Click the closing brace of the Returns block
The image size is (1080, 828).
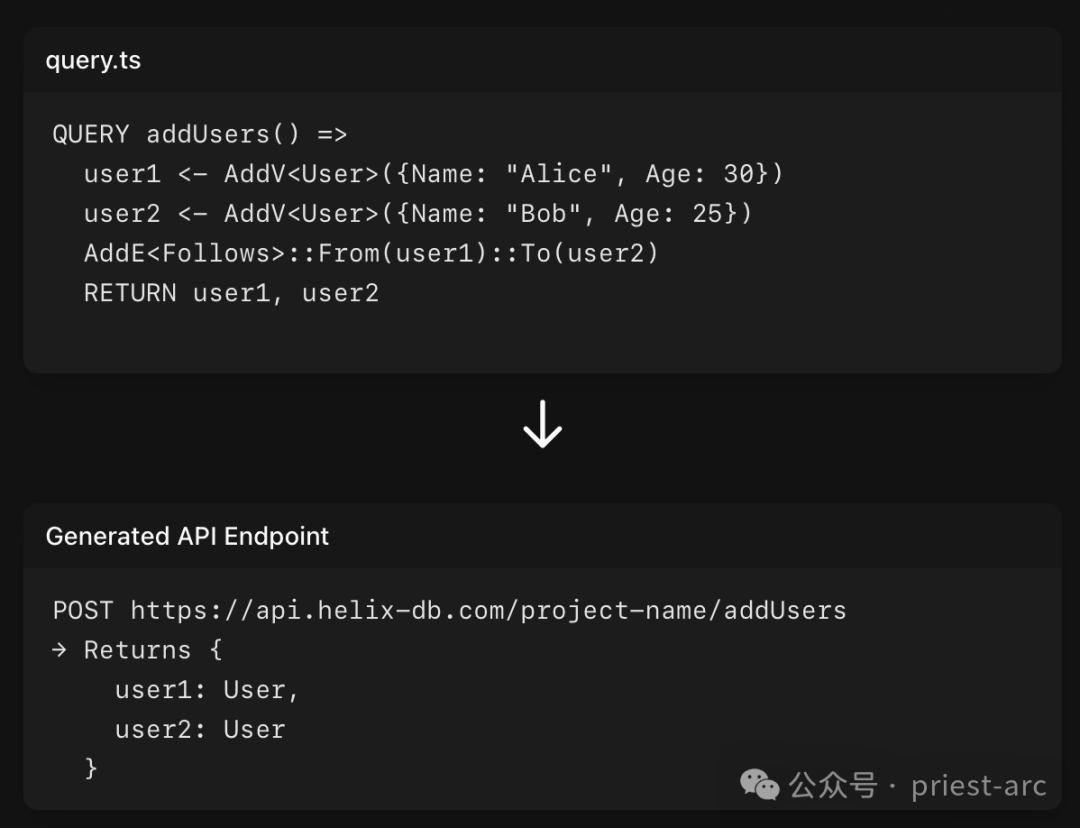[x=91, y=768]
